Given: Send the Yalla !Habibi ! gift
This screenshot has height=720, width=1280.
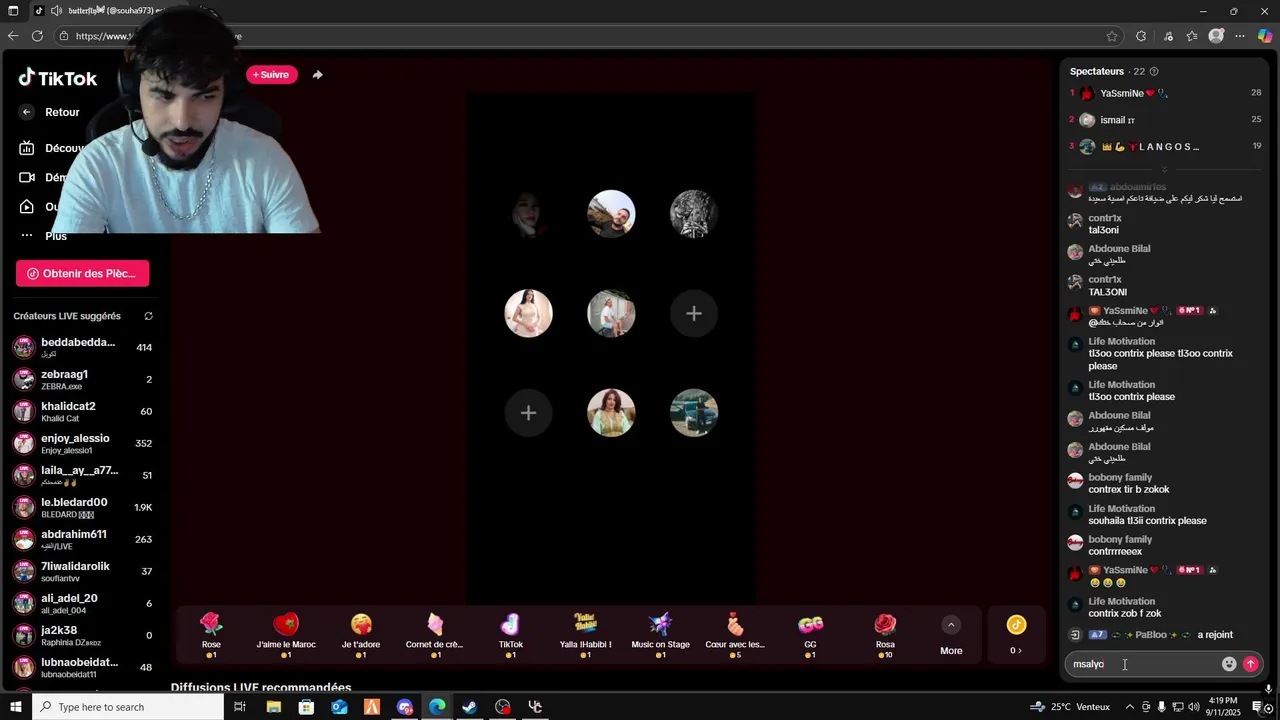Looking at the screenshot, I should pos(585,634).
